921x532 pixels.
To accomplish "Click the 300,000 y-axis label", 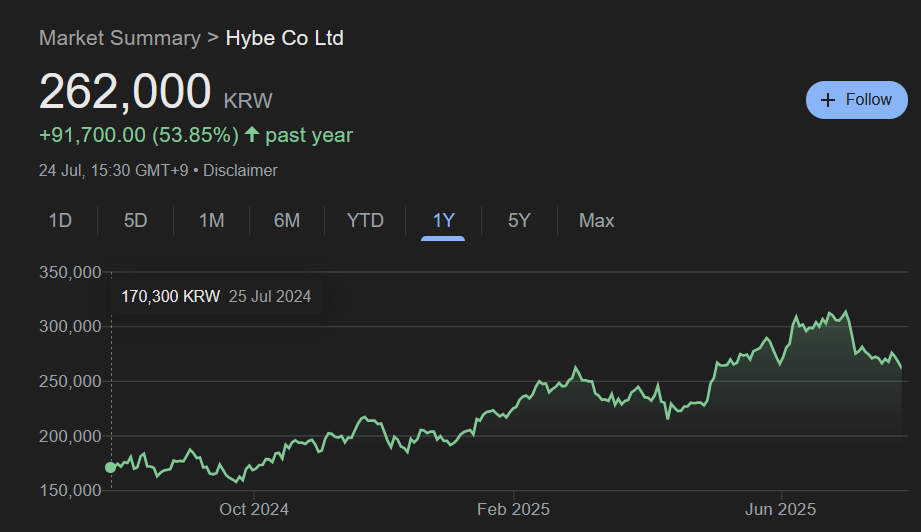I will point(70,326).
